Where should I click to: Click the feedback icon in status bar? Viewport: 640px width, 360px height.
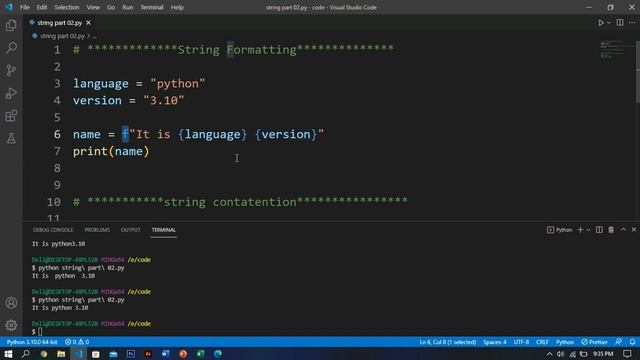pos(619,342)
